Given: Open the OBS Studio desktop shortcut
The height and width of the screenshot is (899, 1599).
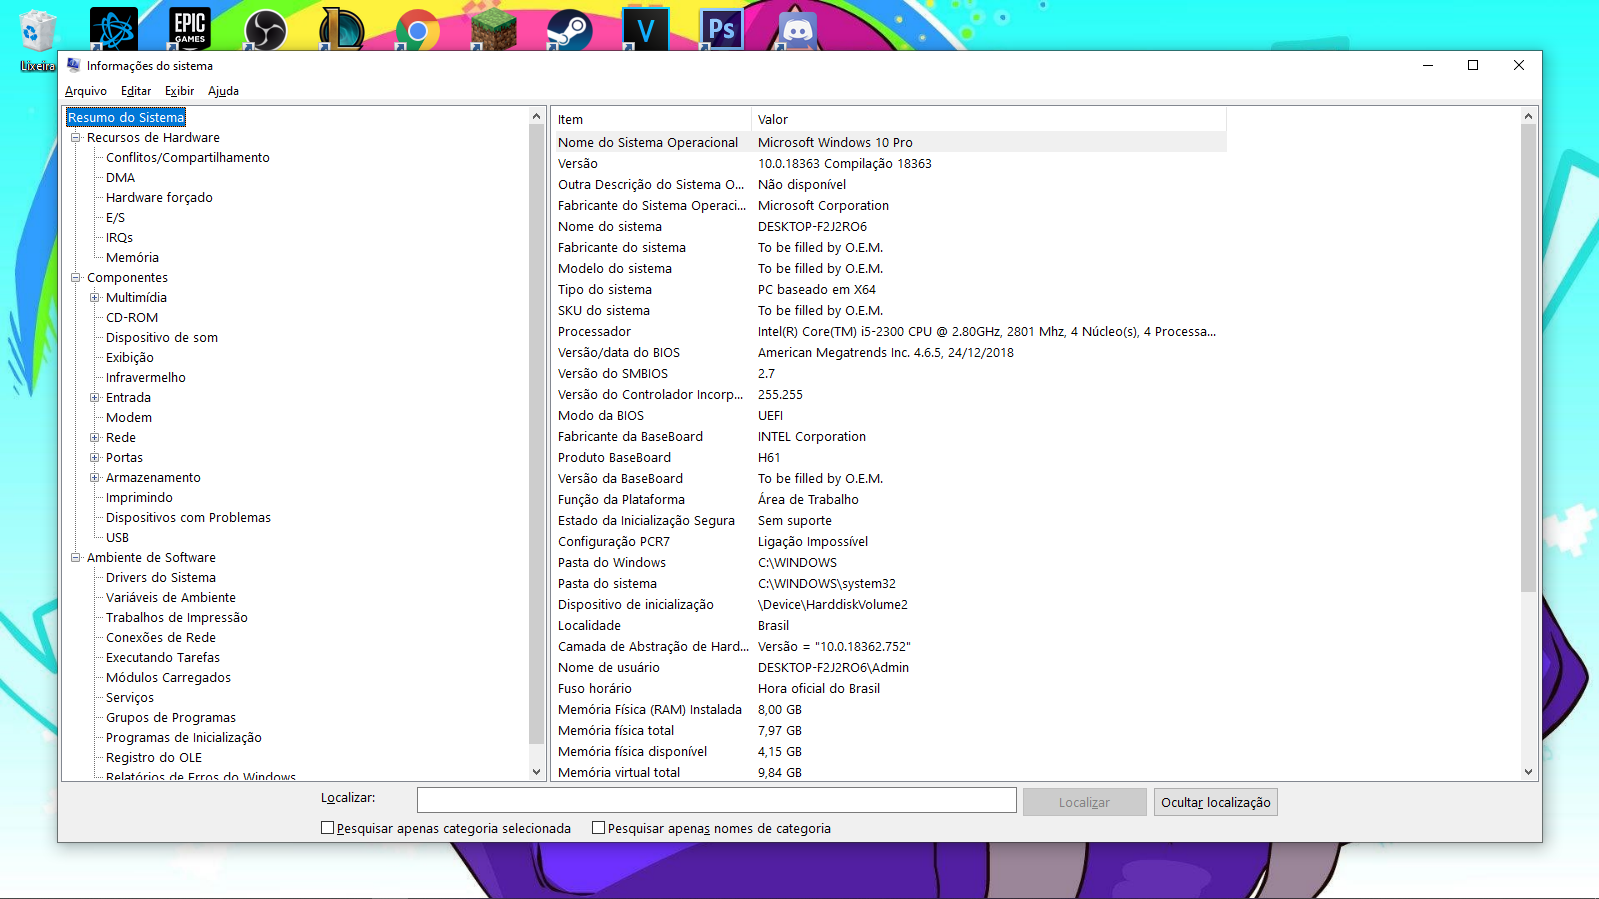Looking at the screenshot, I should (x=266, y=29).
